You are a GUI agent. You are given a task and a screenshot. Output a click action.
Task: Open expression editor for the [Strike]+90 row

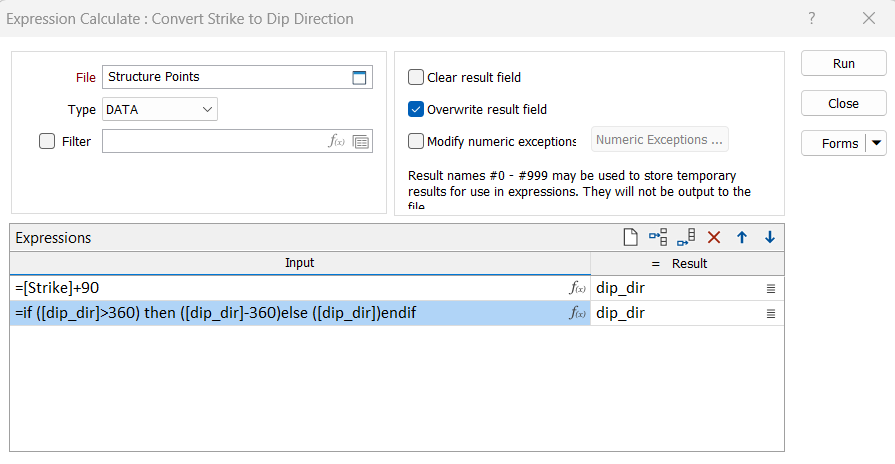pos(577,288)
